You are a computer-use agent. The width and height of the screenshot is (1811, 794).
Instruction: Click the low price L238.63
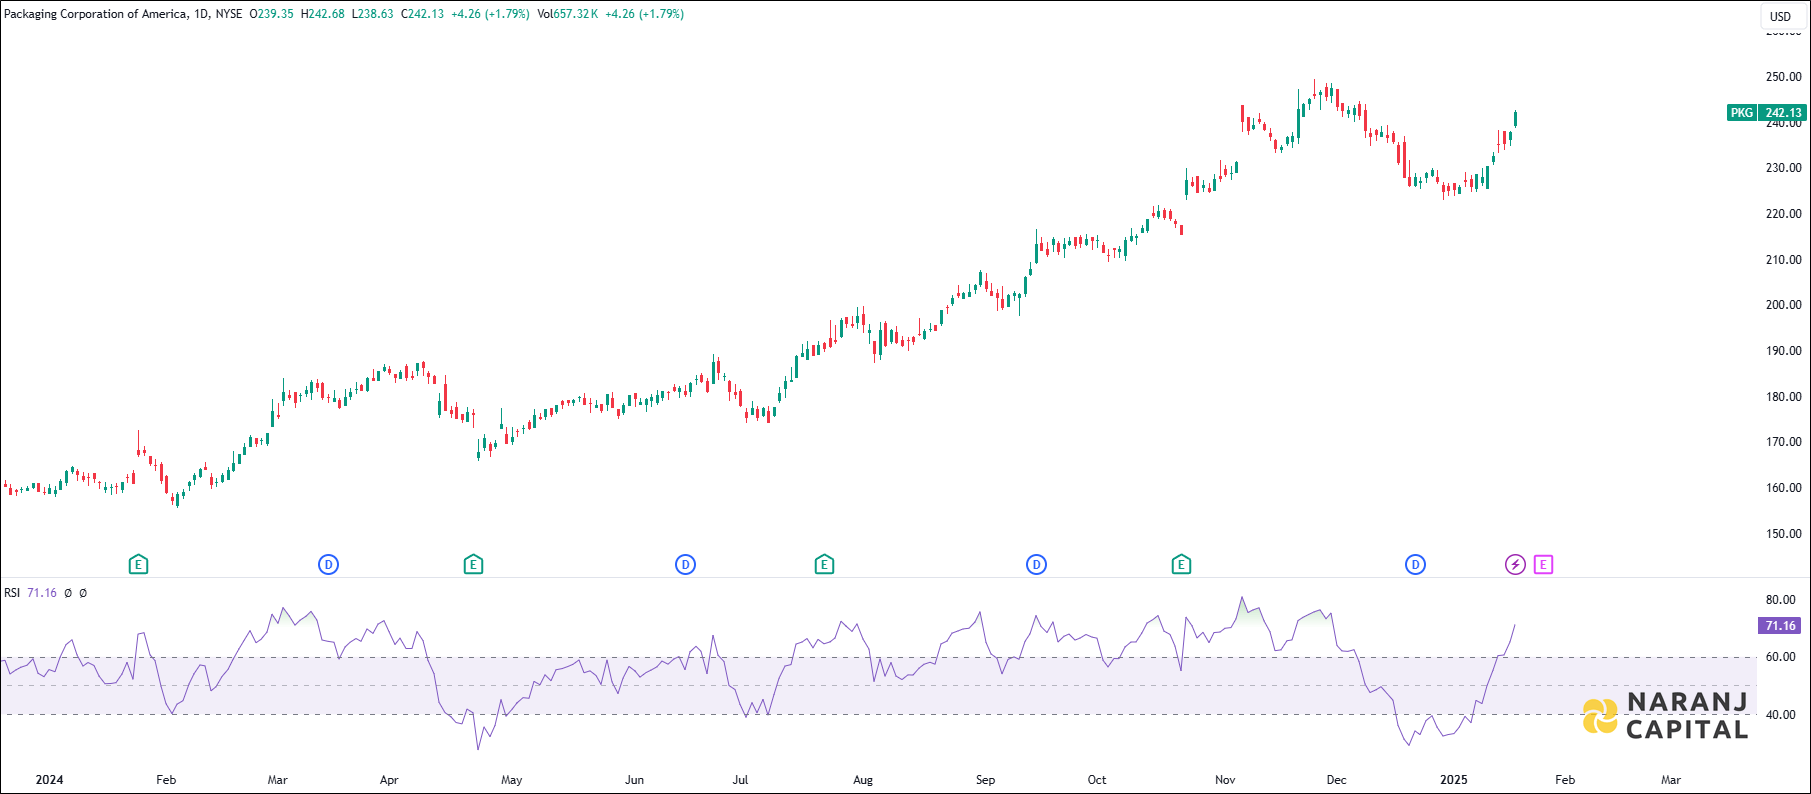(373, 14)
